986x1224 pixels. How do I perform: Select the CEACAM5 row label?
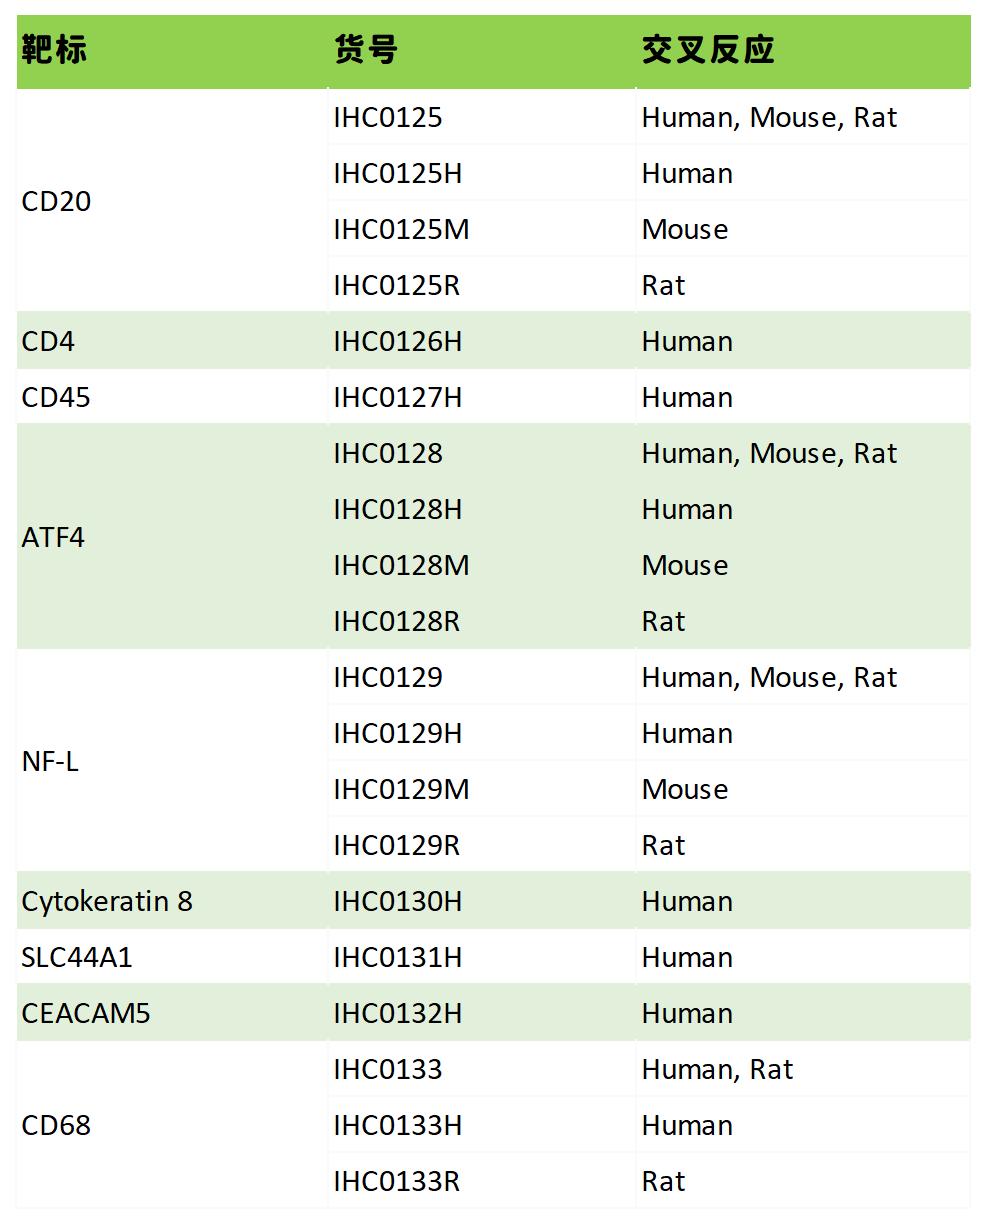[86, 1014]
